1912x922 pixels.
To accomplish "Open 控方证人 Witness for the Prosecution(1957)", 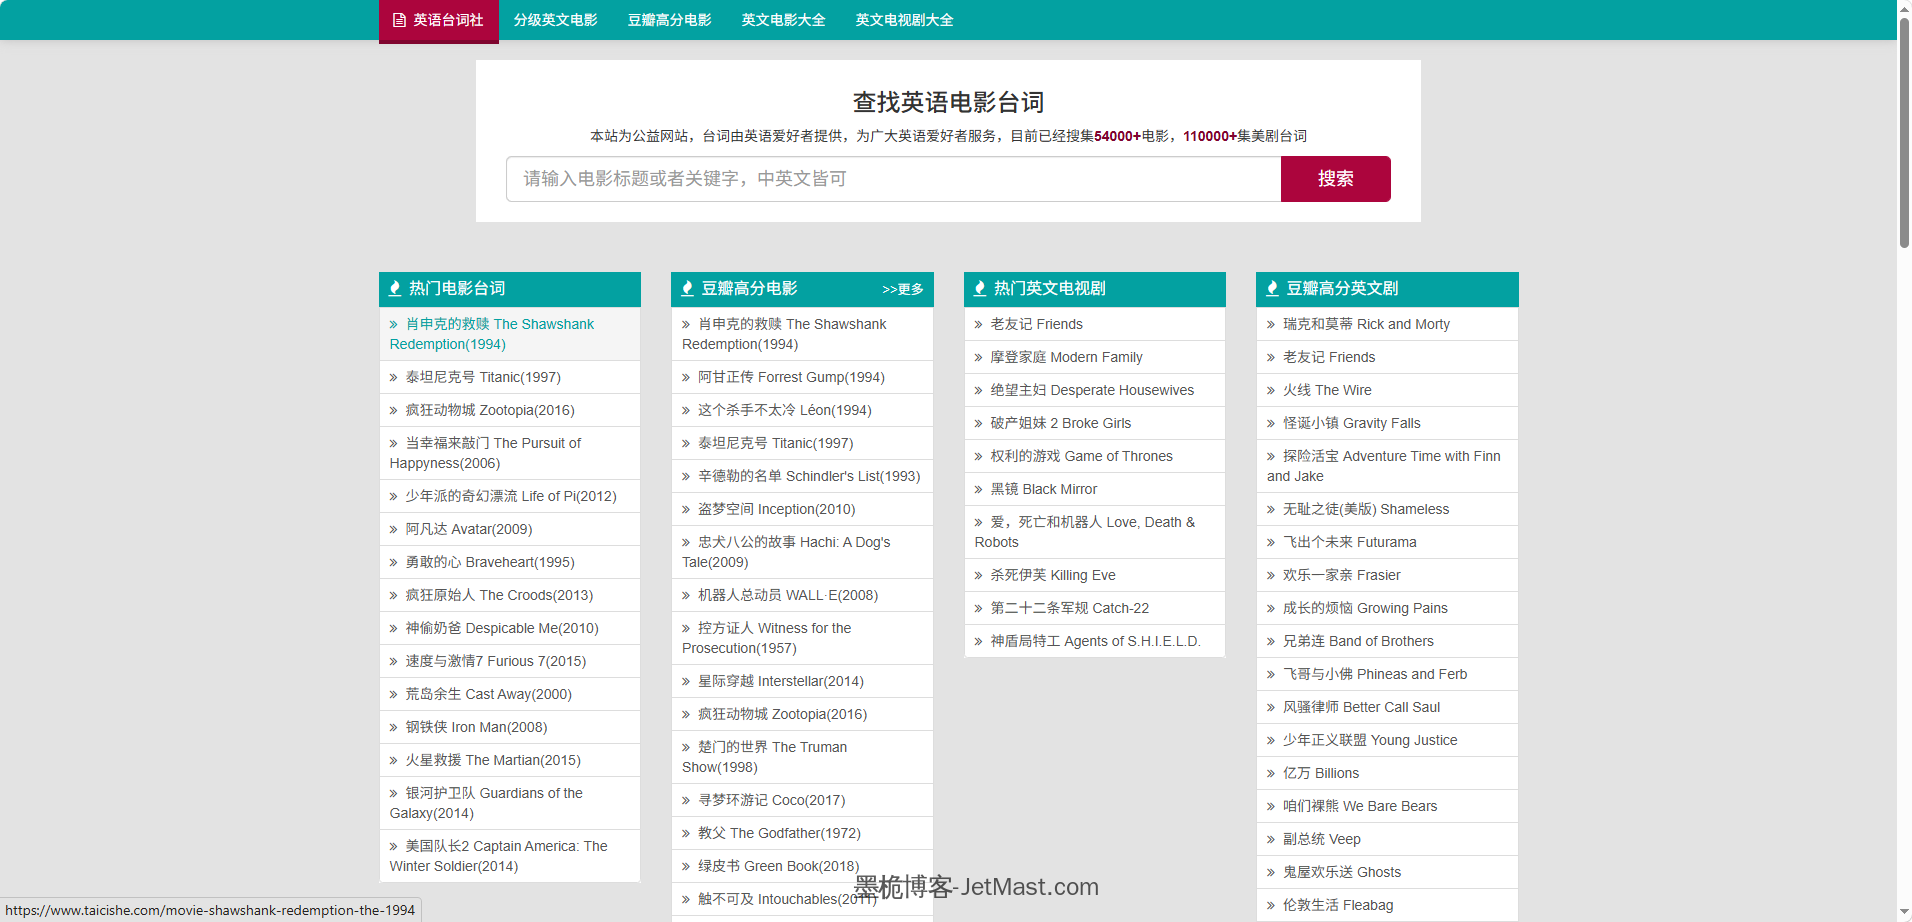I will [x=767, y=638].
